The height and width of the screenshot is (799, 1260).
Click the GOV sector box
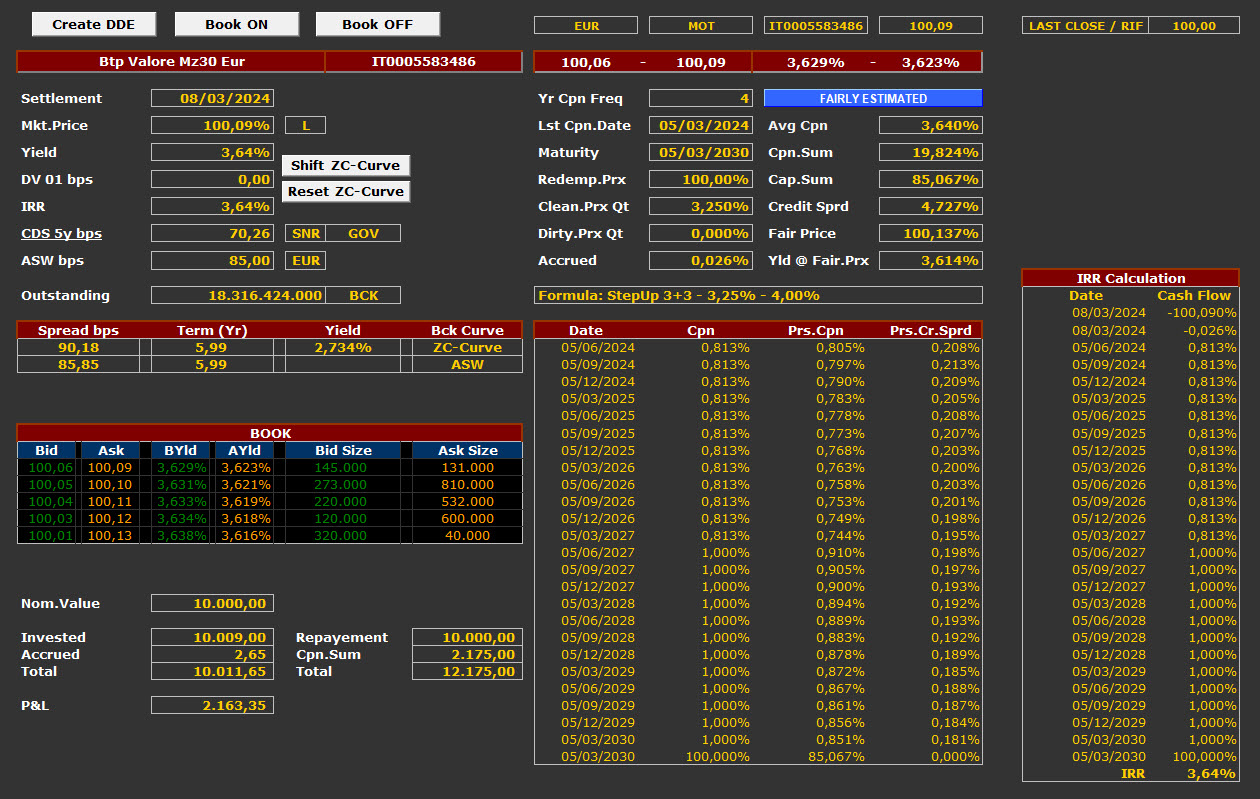[363, 233]
